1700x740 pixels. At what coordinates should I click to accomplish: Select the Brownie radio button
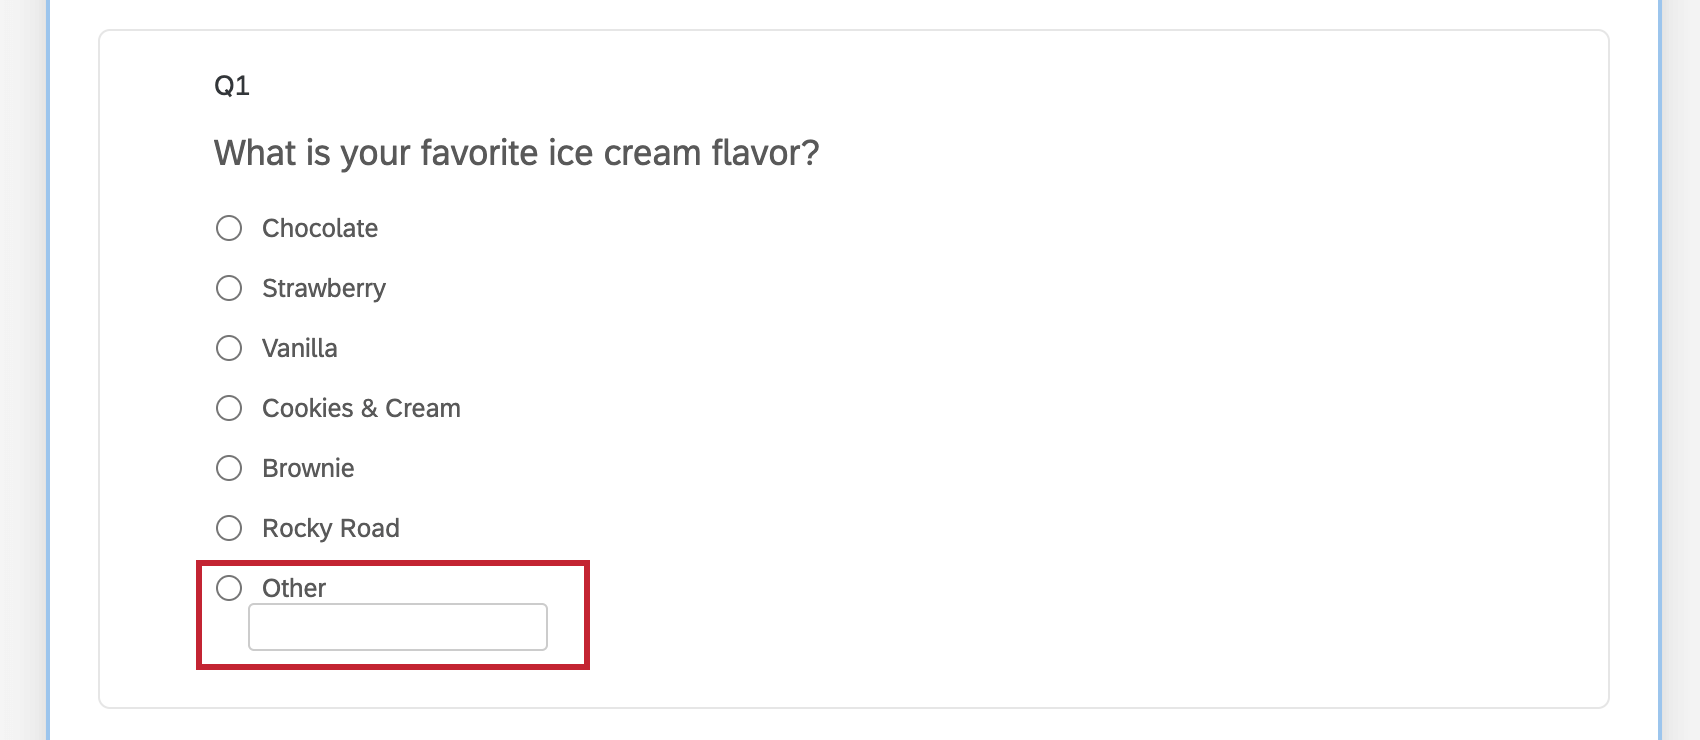pos(229,468)
